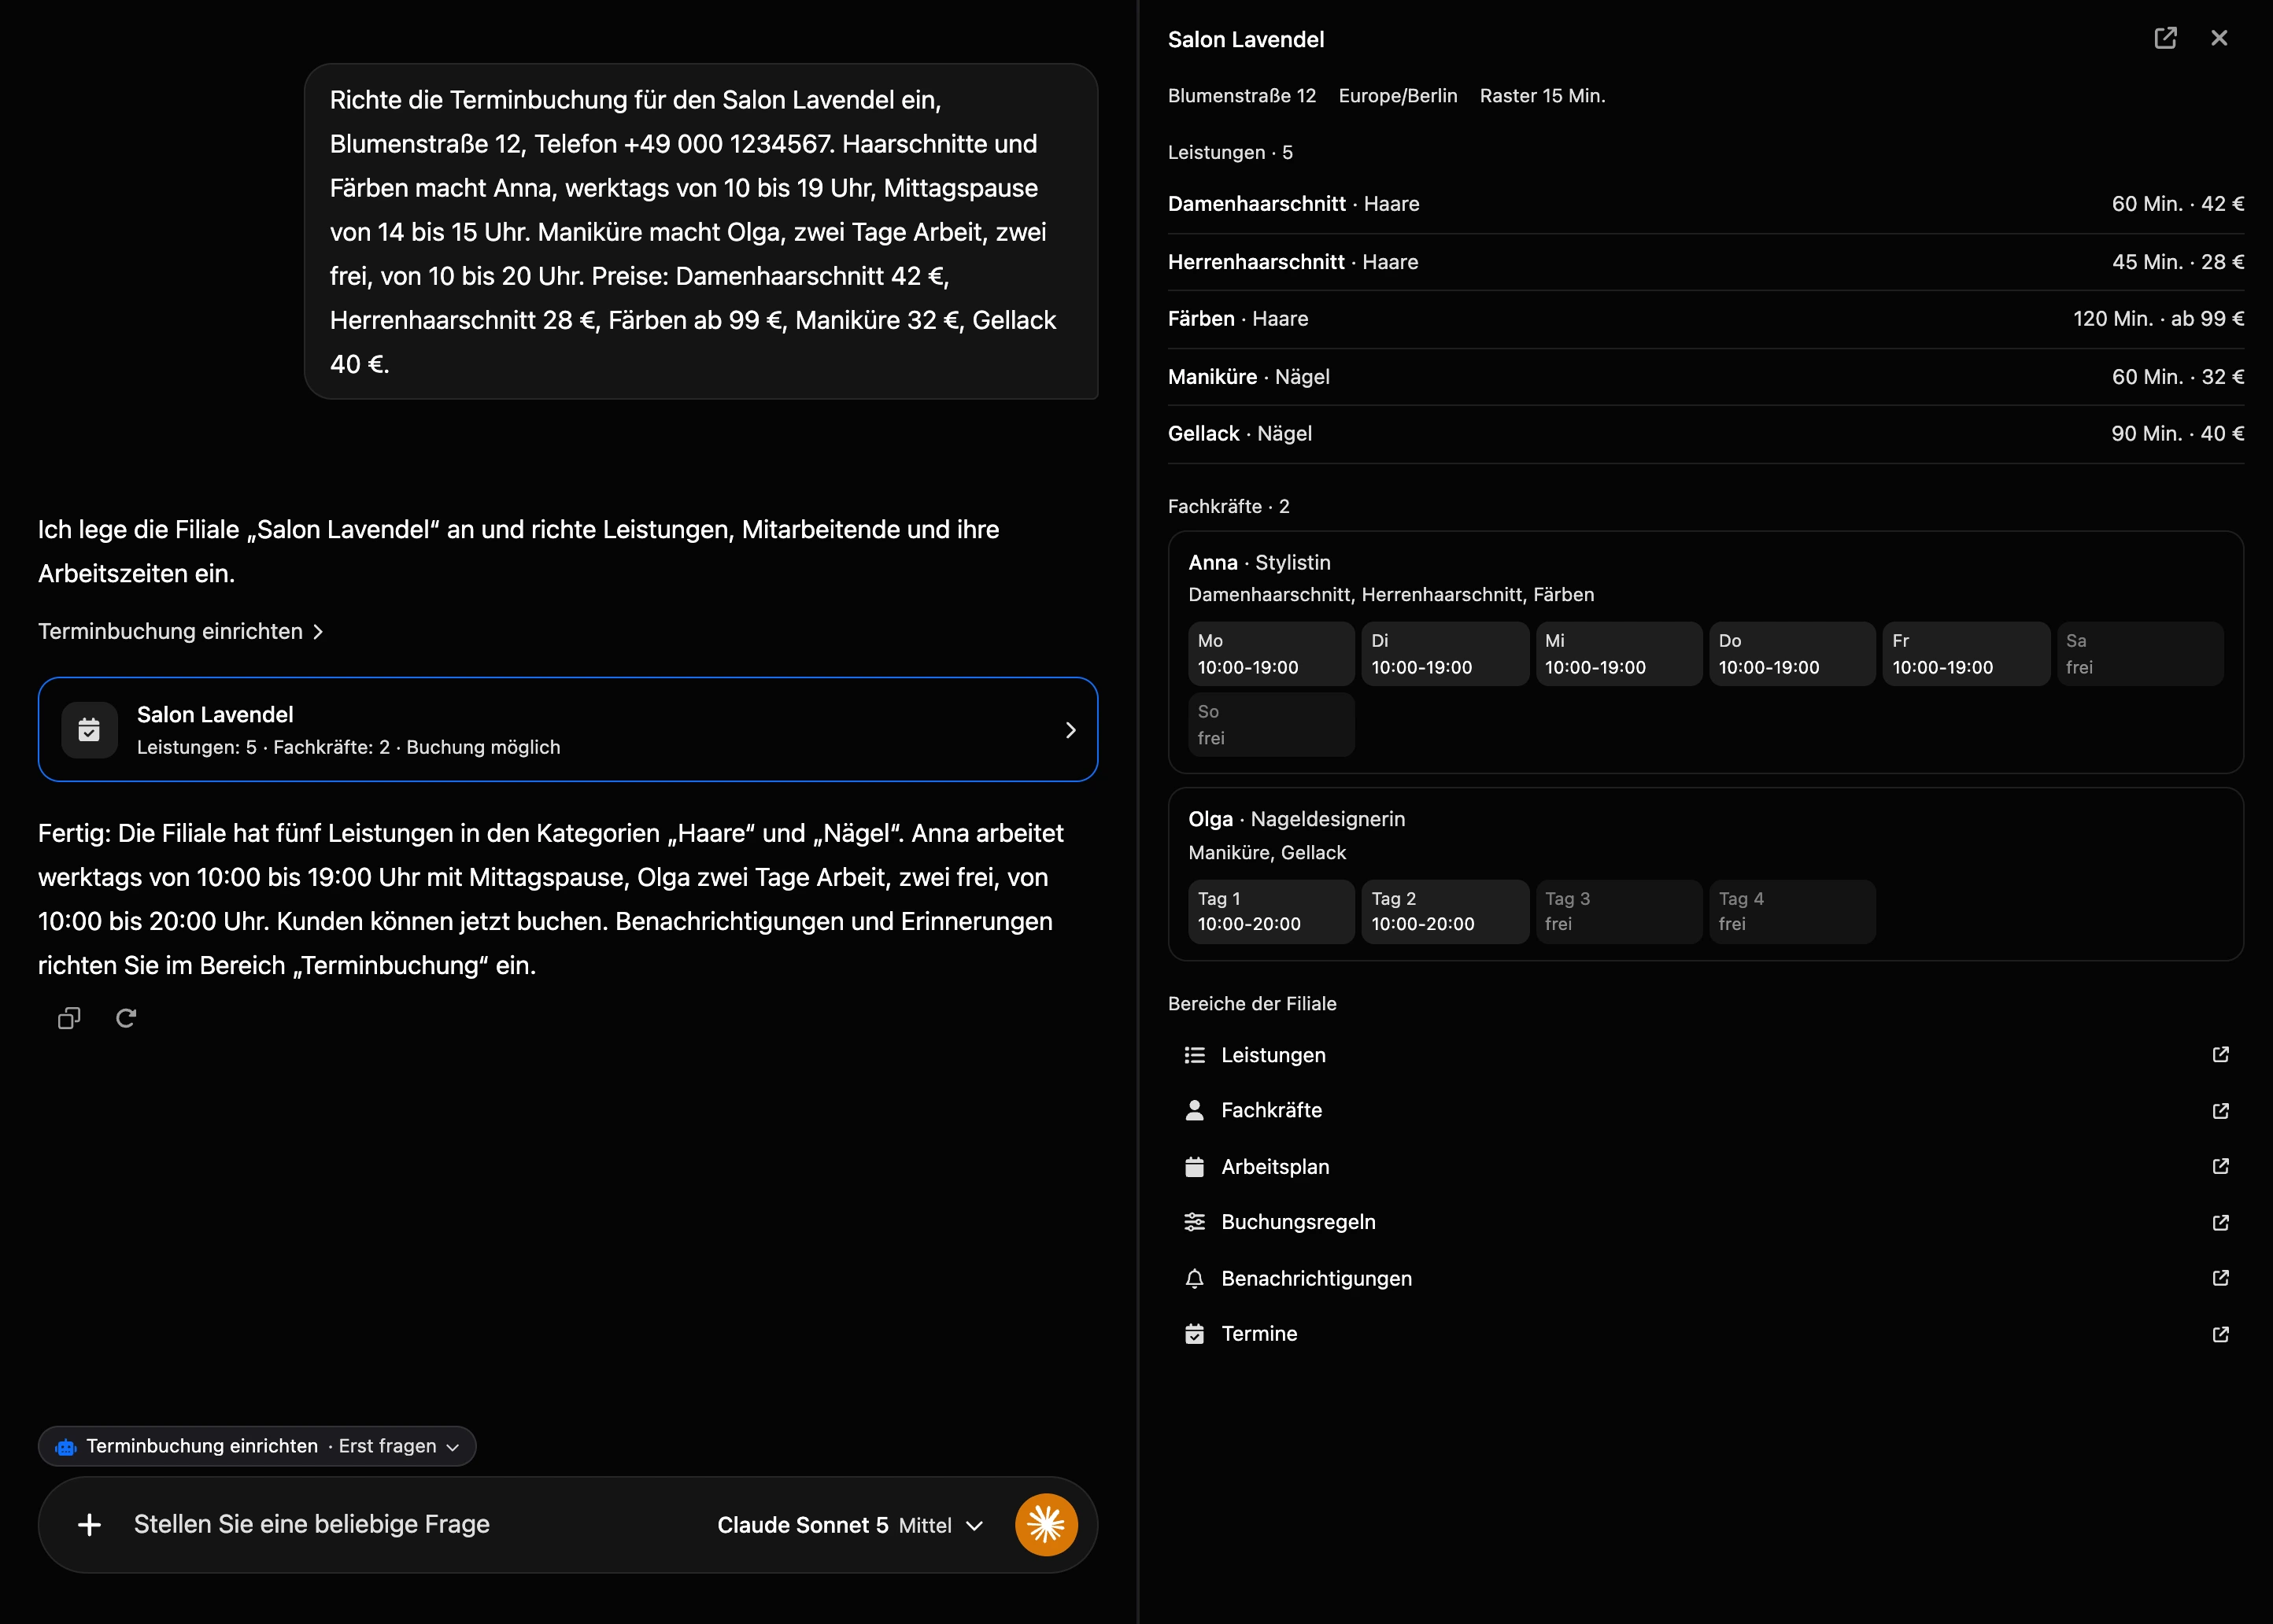This screenshot has width=2273, height=1624.
Task: Close the Salon Lavendel side panel
Action: (x=2219, y=38)
